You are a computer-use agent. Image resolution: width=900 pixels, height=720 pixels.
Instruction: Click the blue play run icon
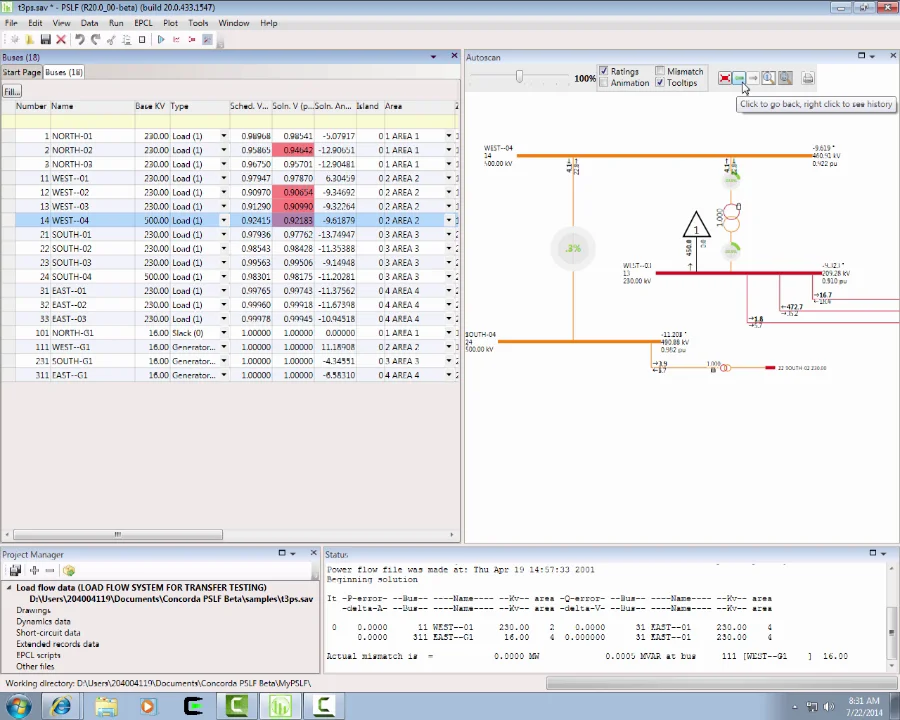pyautogui.click(x=160, y=40)
